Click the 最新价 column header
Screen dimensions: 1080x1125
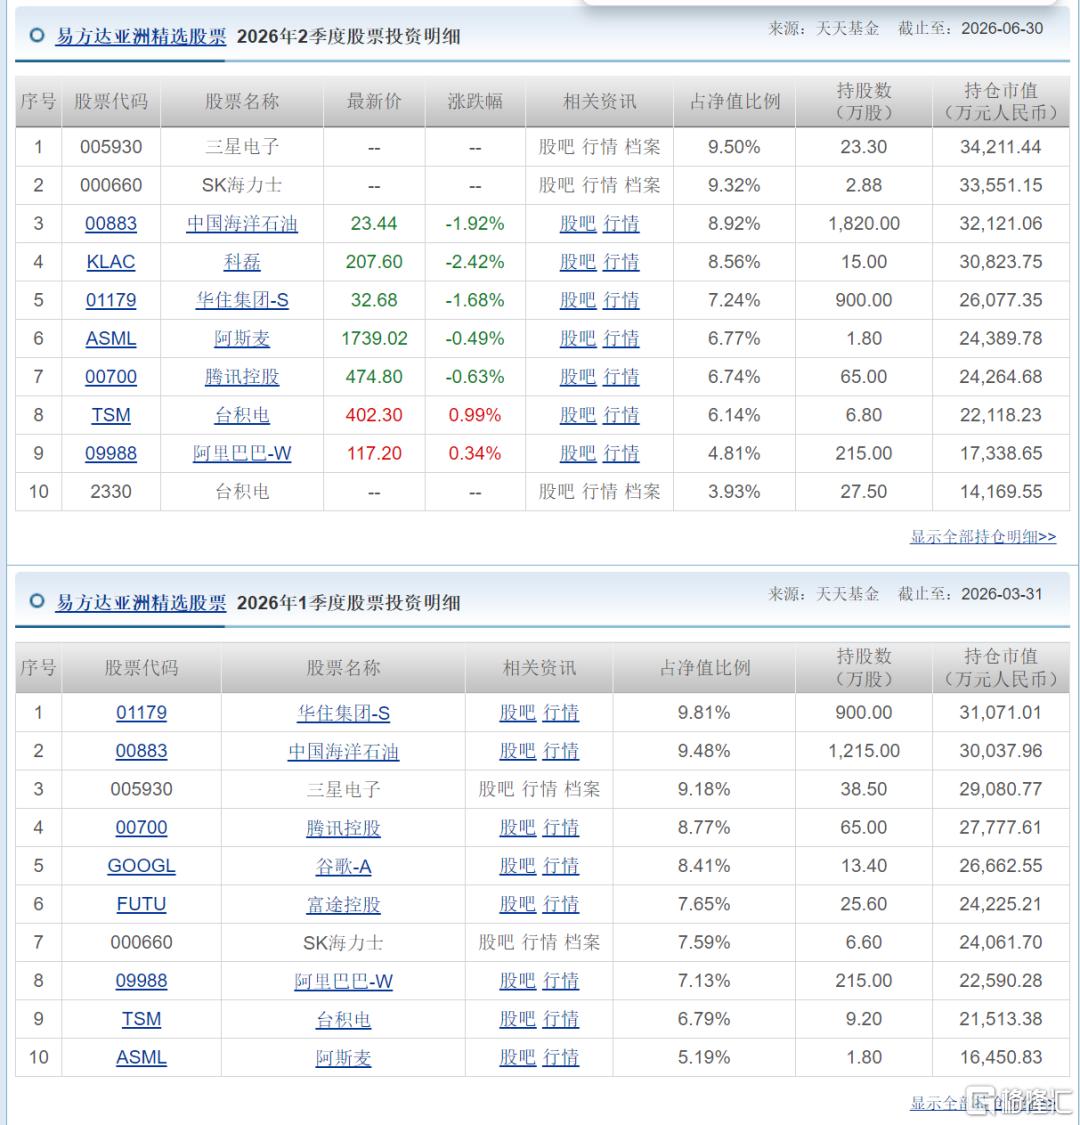pyautogui.click(x=374, y=101)
